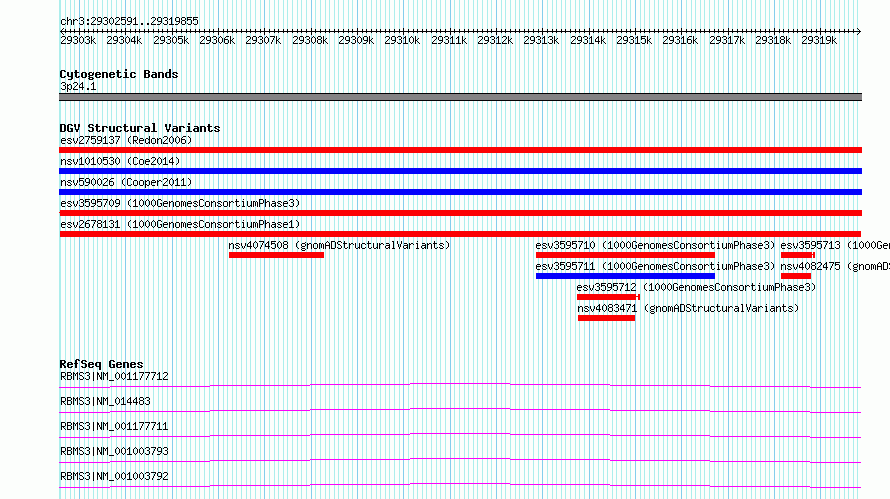Select the nsv4082475 short red bar
Image resolution: width=890 pixels, height=499 pixels.
pyautogui.click(x=796, y=276)
